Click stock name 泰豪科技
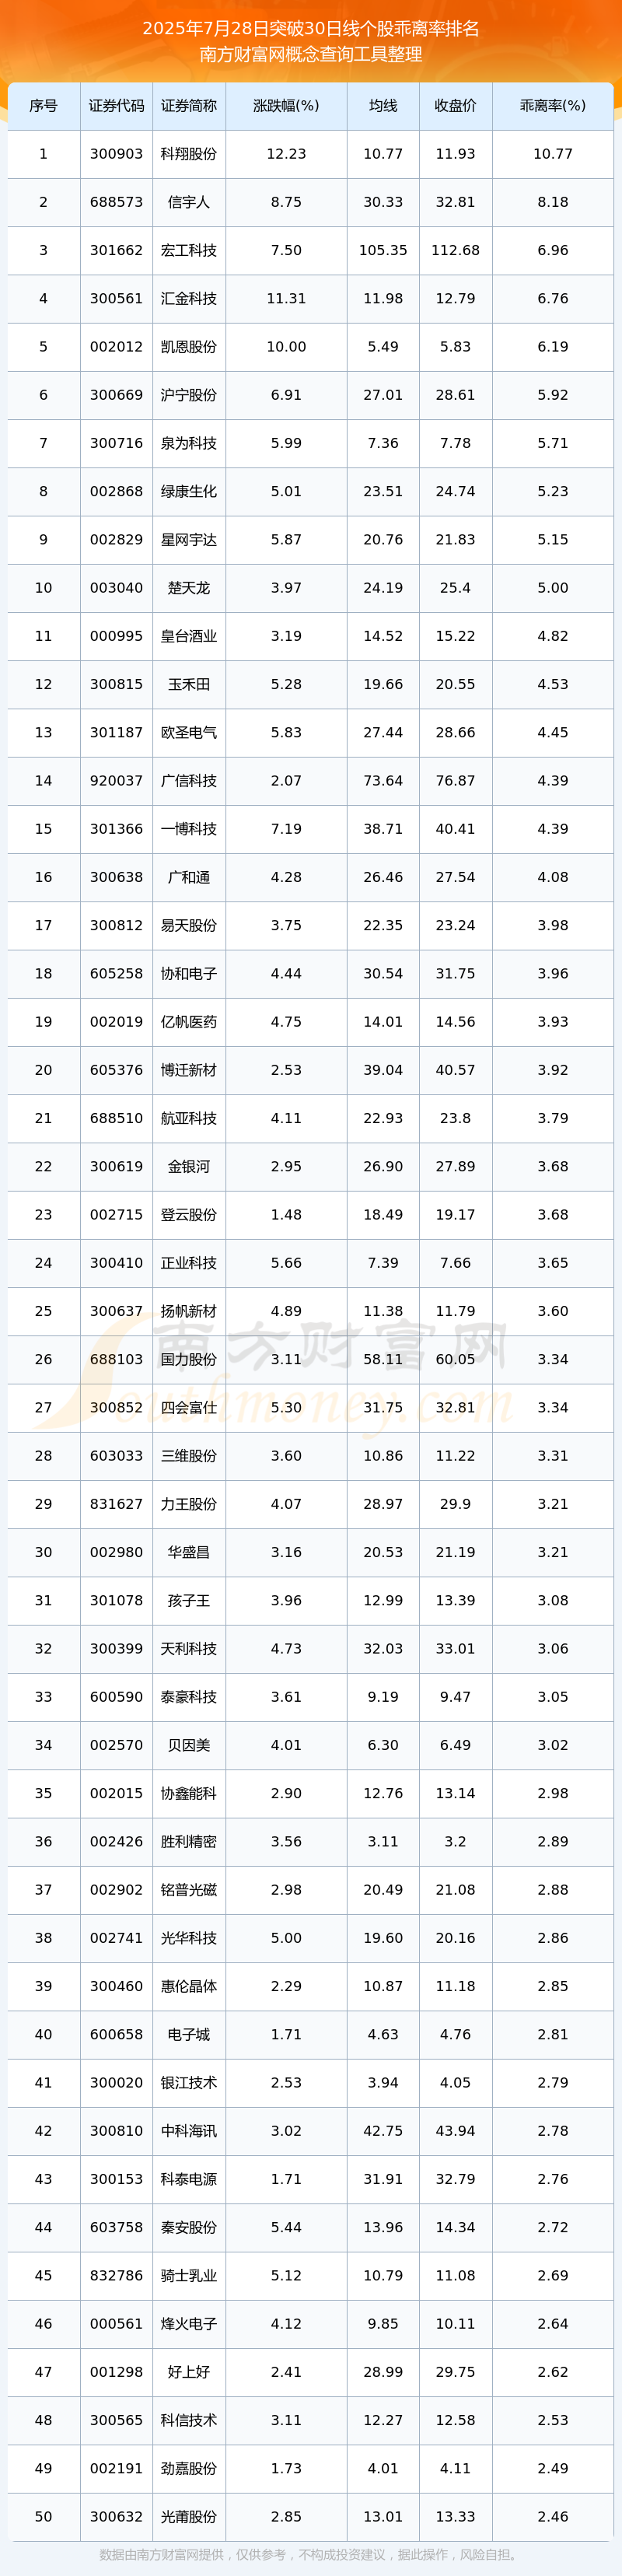Viewport: 622px width, 2576px height. (x=189, y=1698)
